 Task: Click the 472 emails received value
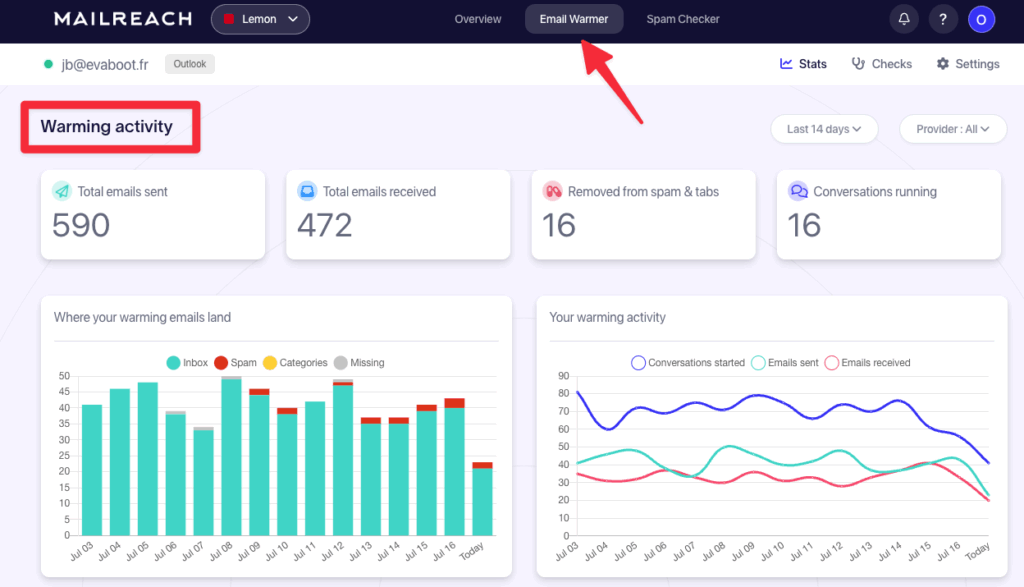pyautogui.click(x=325, y=225)
